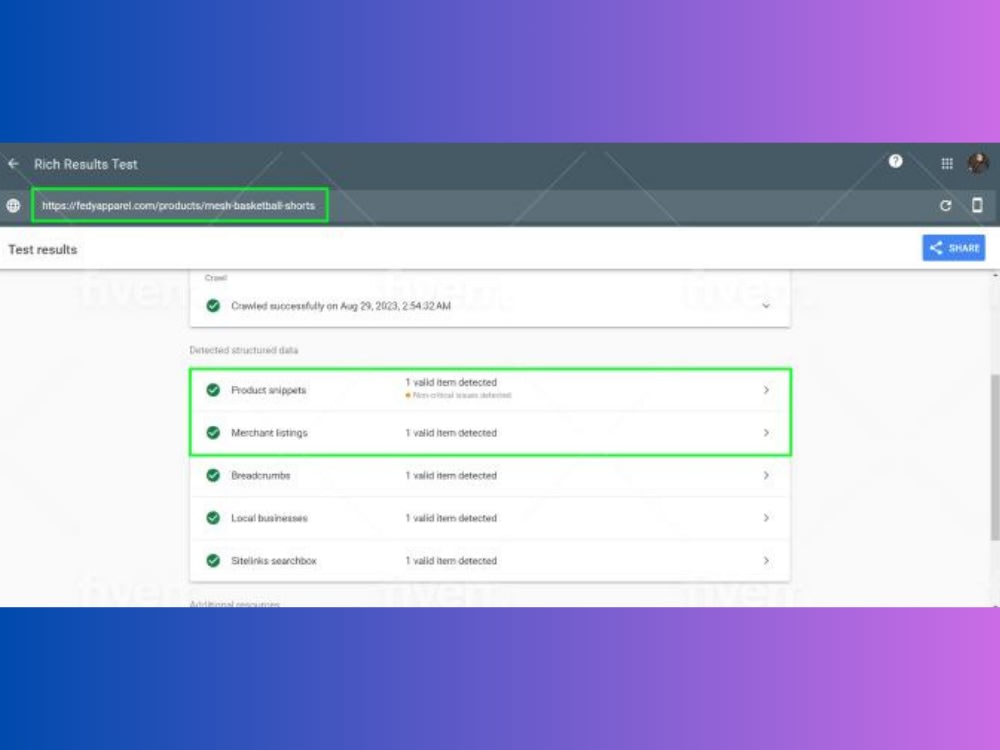Click the back arrow beside Rich Results Test
Screen dimensions: 1000x750
pyautogui.click(x=13, y=164)
